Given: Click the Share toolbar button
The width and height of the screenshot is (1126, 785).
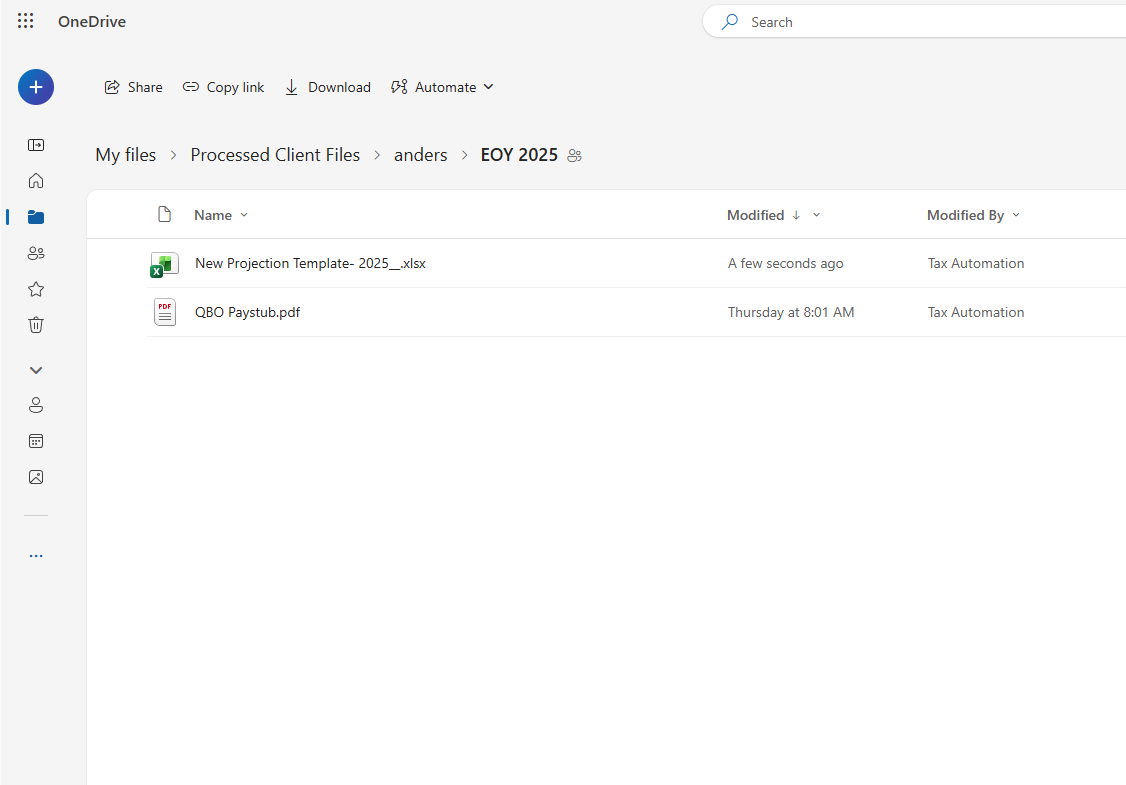Looking at the screenshot, I should 133,87.
